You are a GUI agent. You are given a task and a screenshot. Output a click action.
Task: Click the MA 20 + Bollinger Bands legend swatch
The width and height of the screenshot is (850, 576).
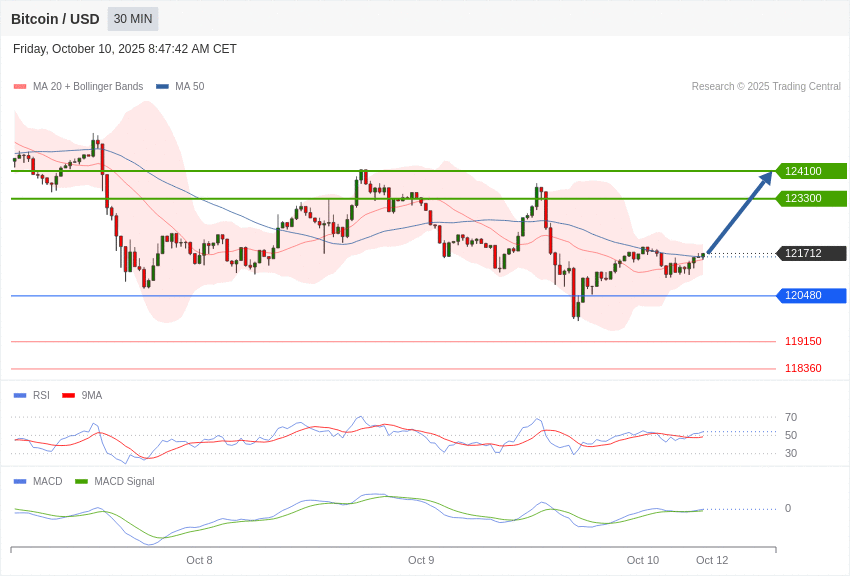click(20, 87)
